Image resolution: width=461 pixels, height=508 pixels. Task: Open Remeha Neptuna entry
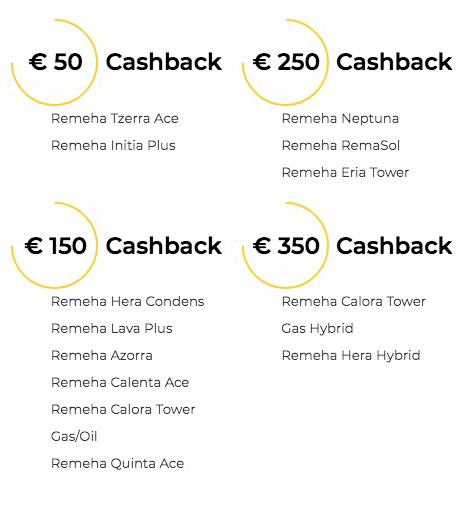coord(340,119)
